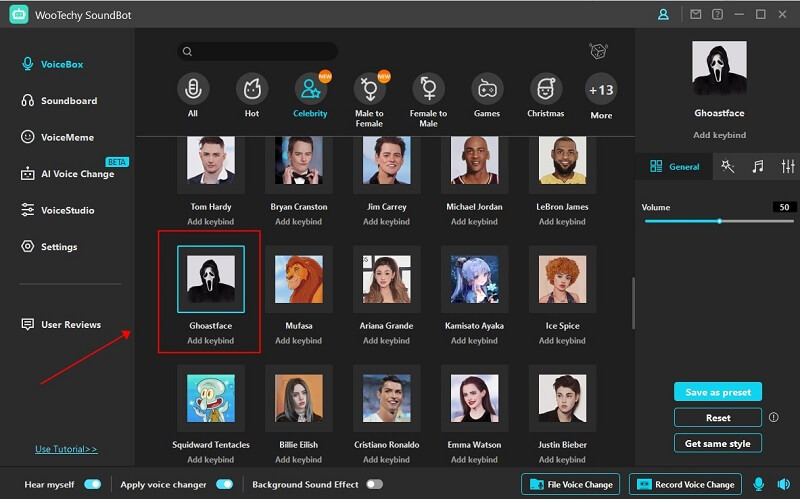Adjust the Volume slider handle
The height and width of the screenshot is (499, 800).
719,221
